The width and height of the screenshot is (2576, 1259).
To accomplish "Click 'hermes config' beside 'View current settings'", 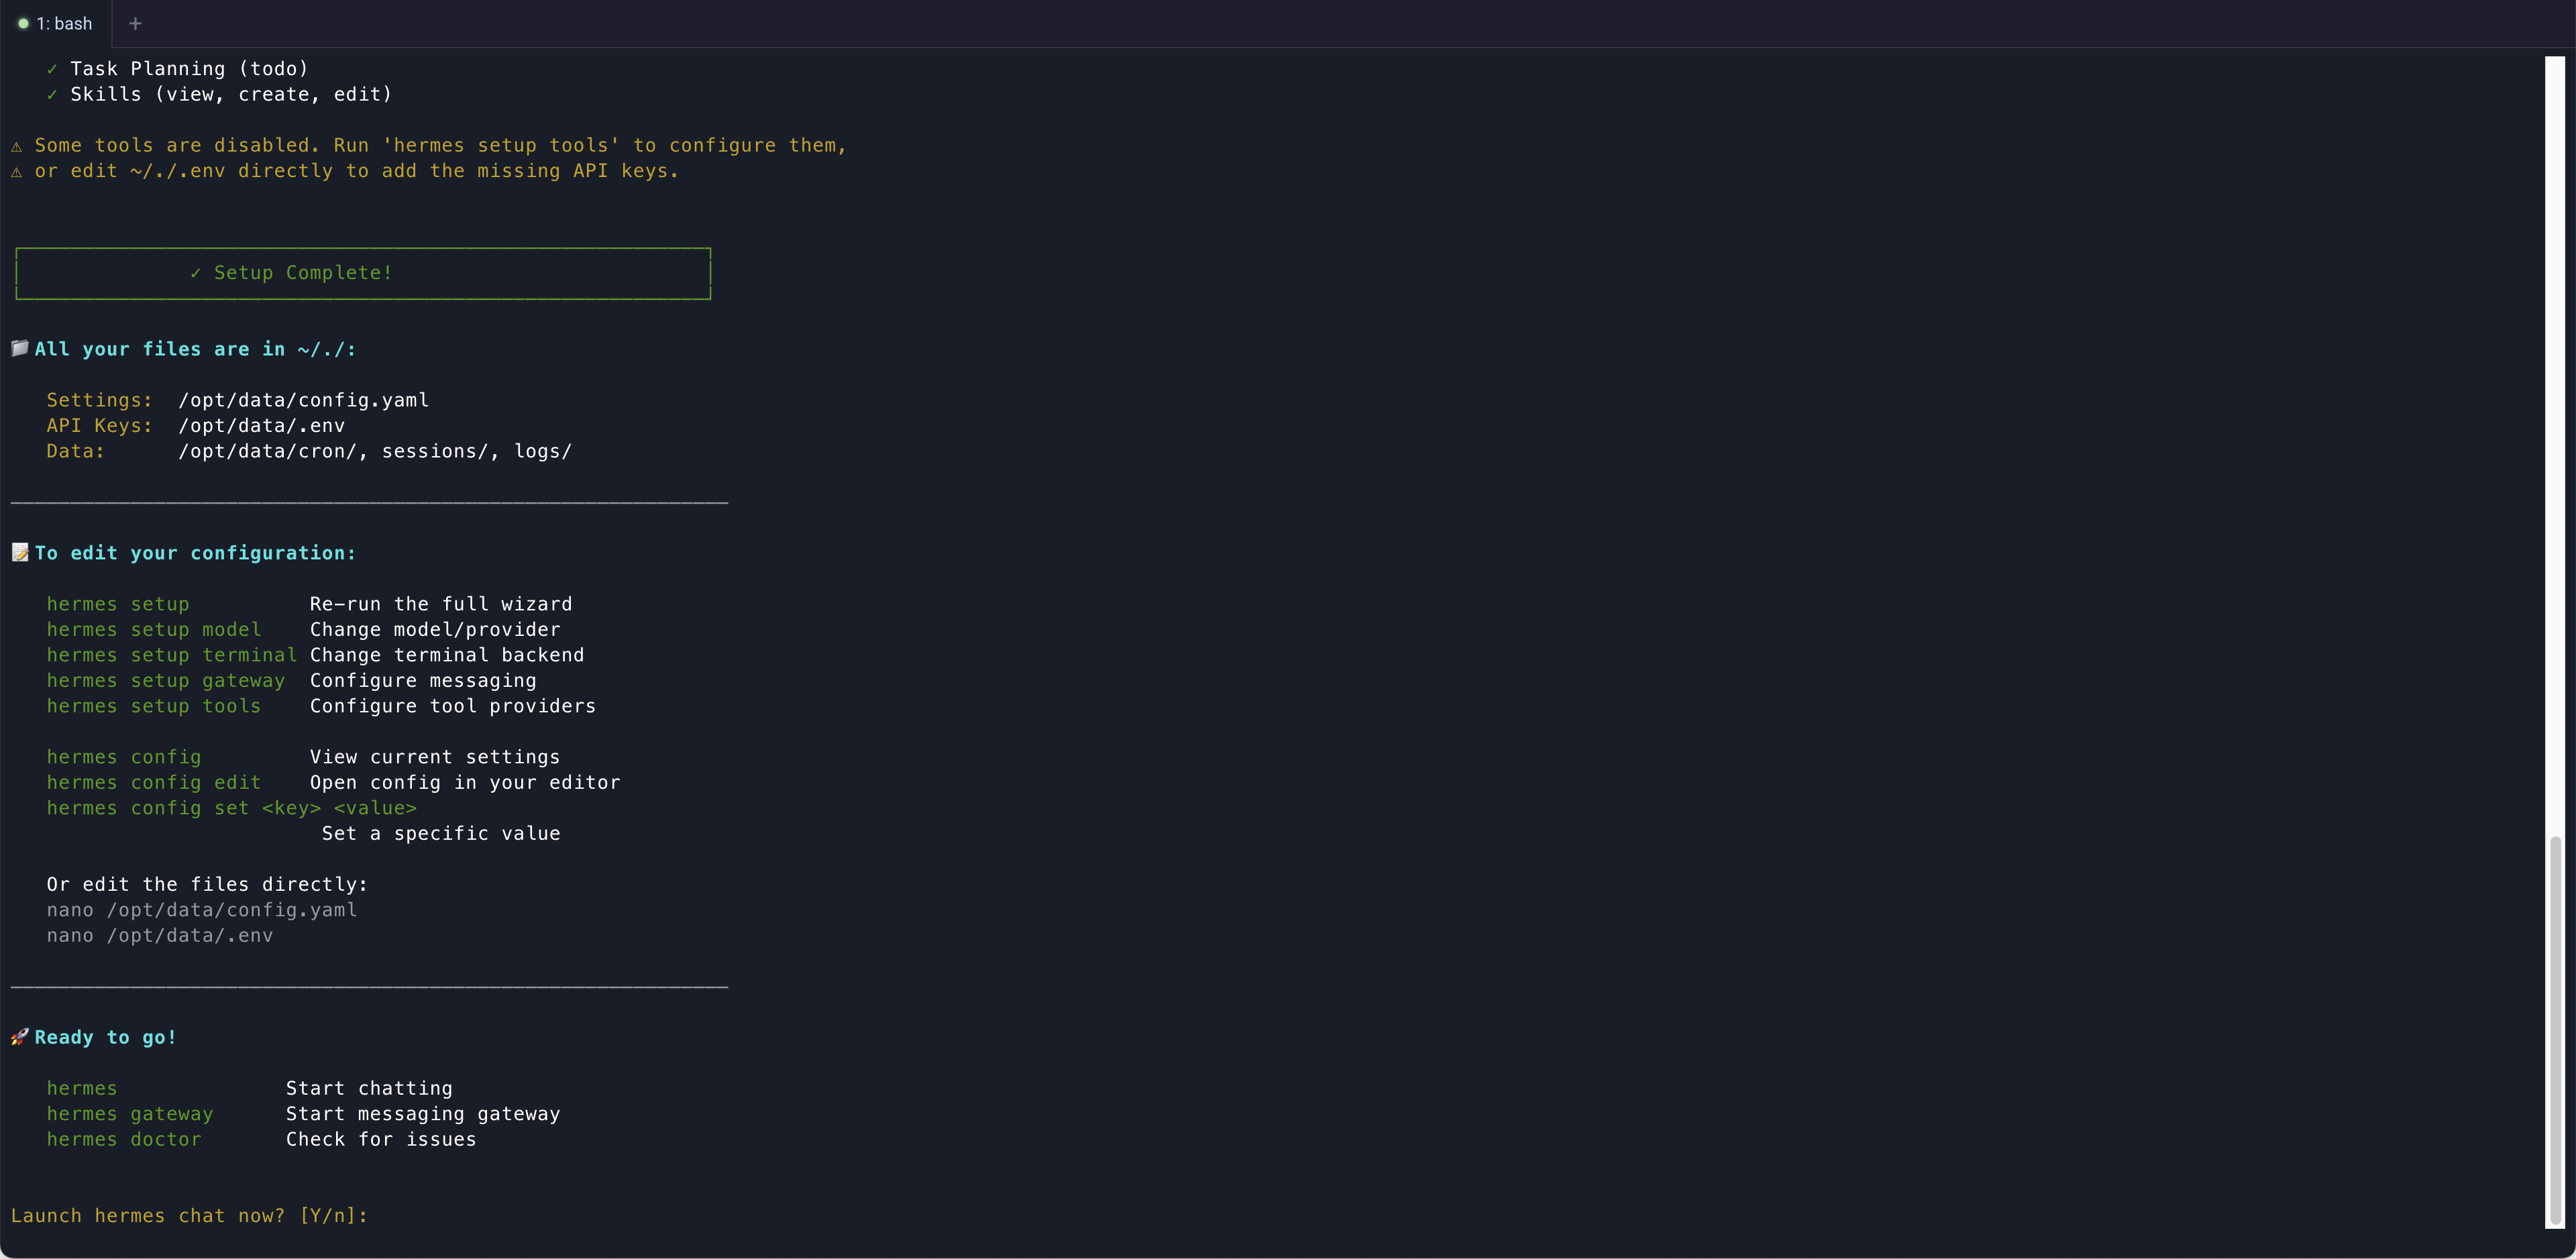I will click(124, 757).
